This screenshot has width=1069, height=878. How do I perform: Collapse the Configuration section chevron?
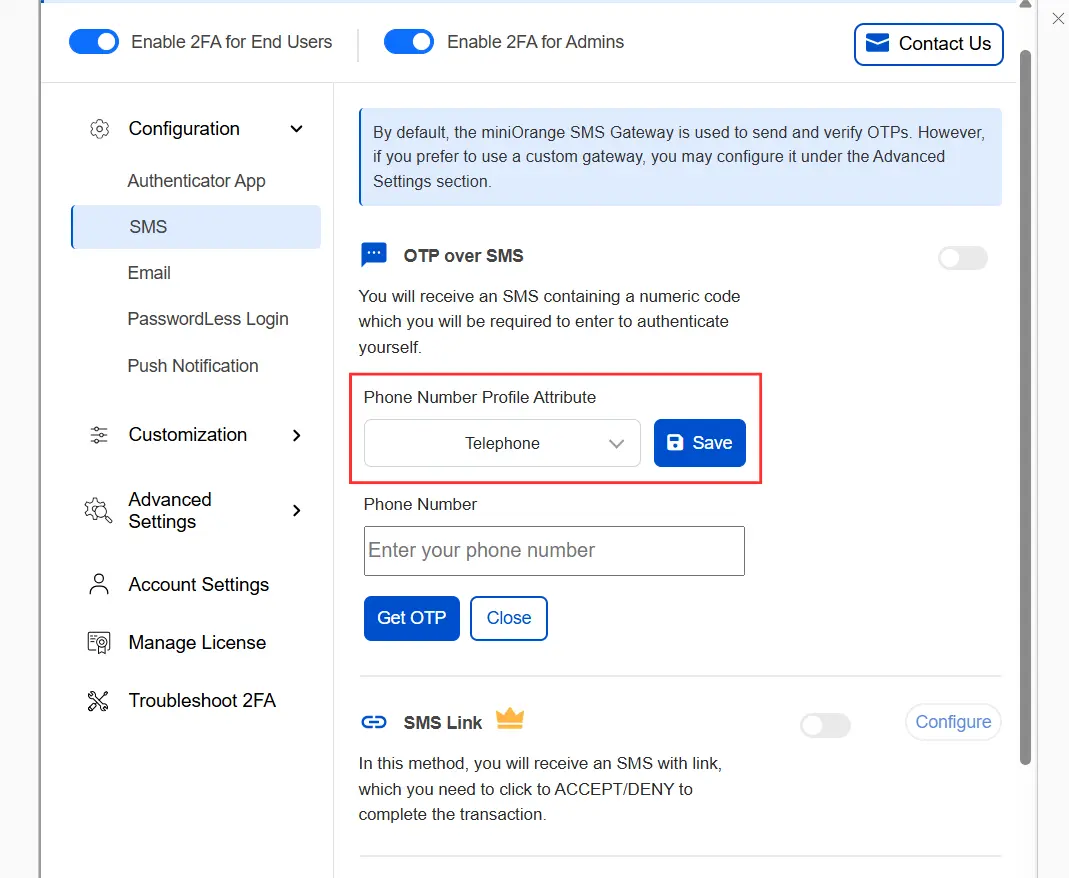[297, 129]
